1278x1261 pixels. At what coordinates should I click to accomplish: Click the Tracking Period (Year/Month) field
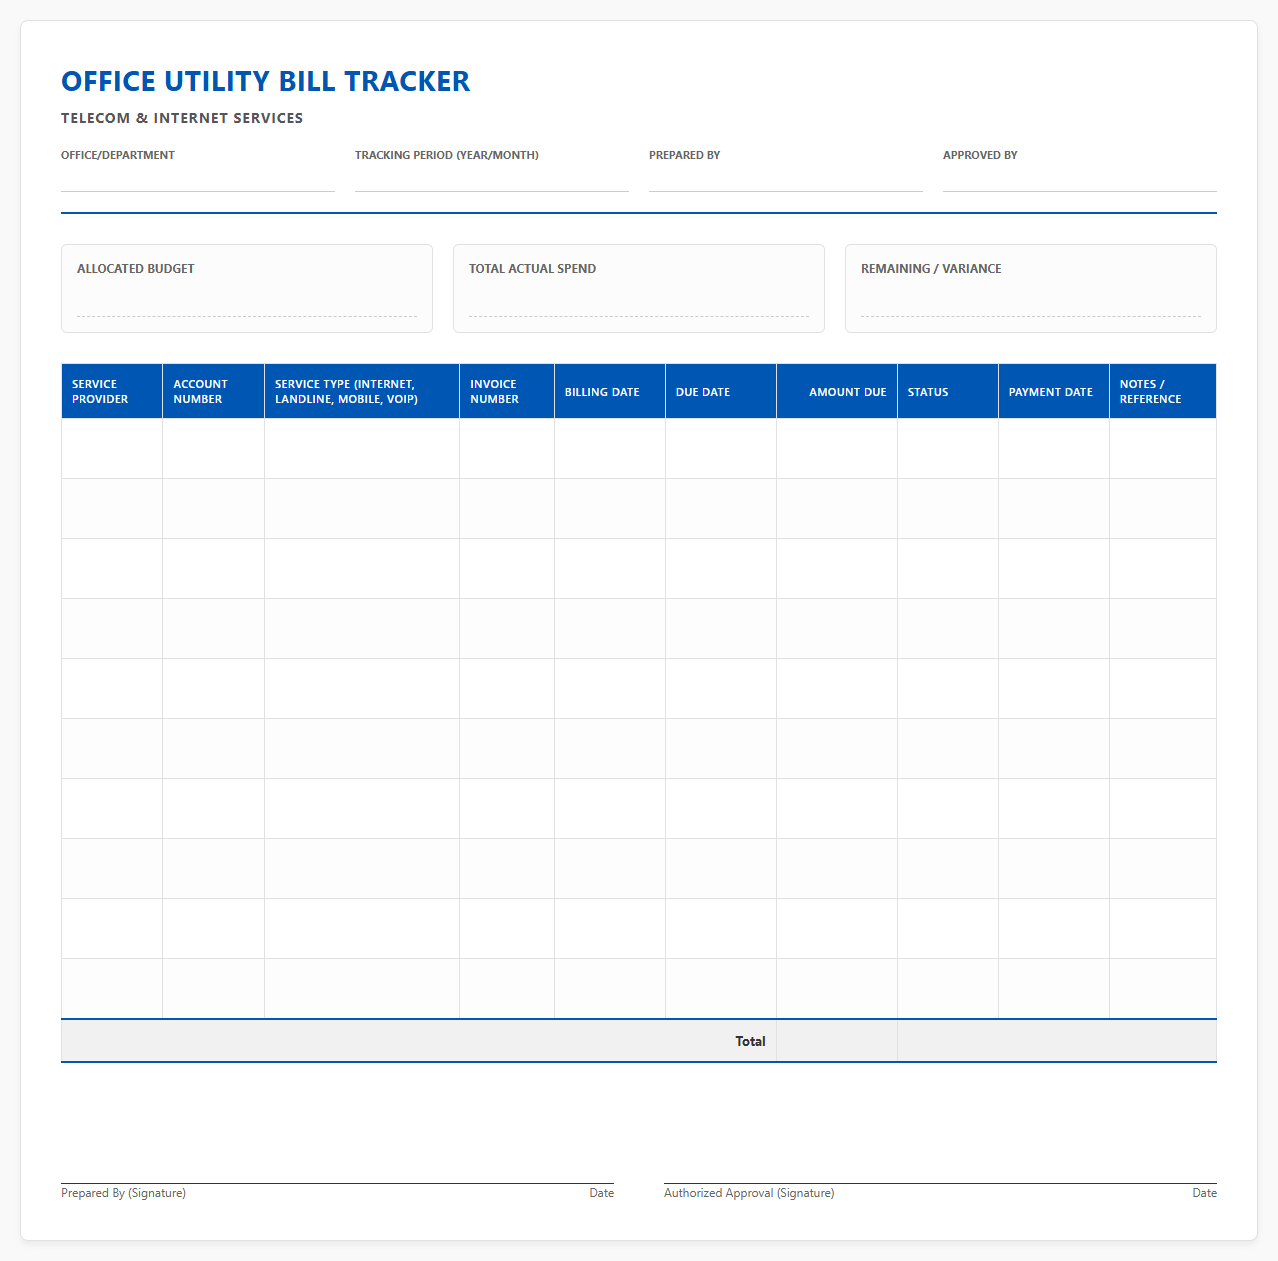(x=492, y=179)
